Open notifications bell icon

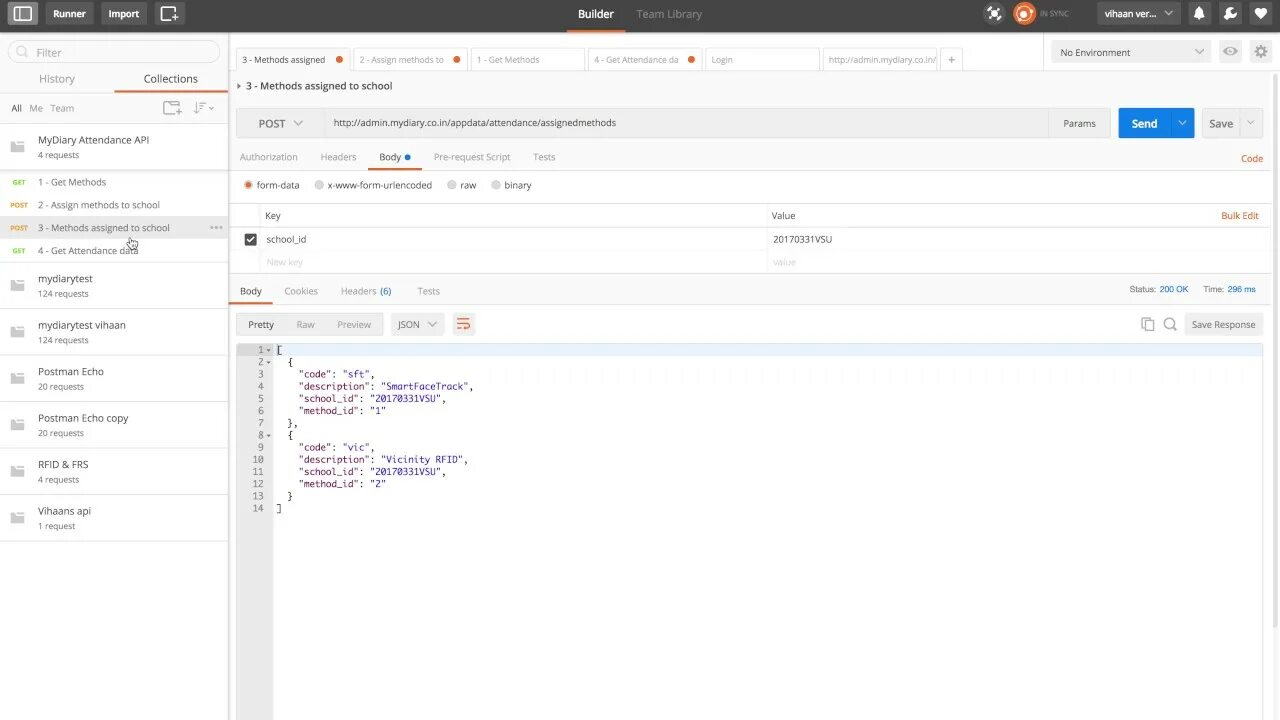click(x=1199, y=14)
